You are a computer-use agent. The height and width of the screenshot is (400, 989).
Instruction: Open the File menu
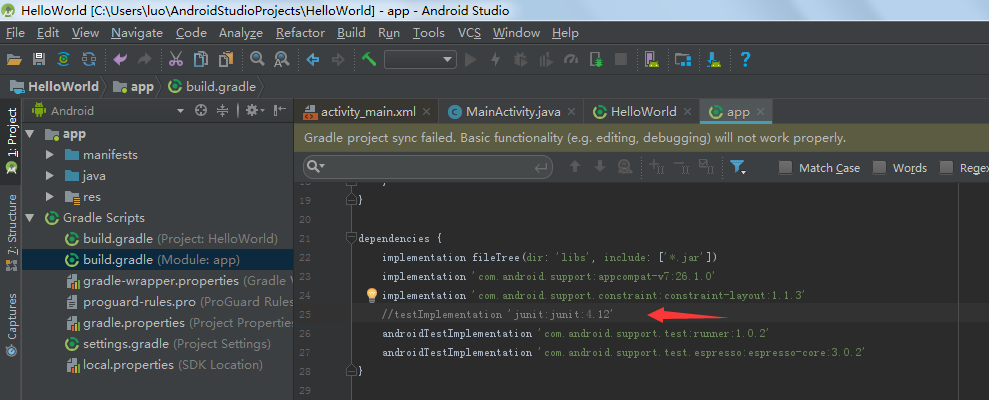click(x=15, y=33)
